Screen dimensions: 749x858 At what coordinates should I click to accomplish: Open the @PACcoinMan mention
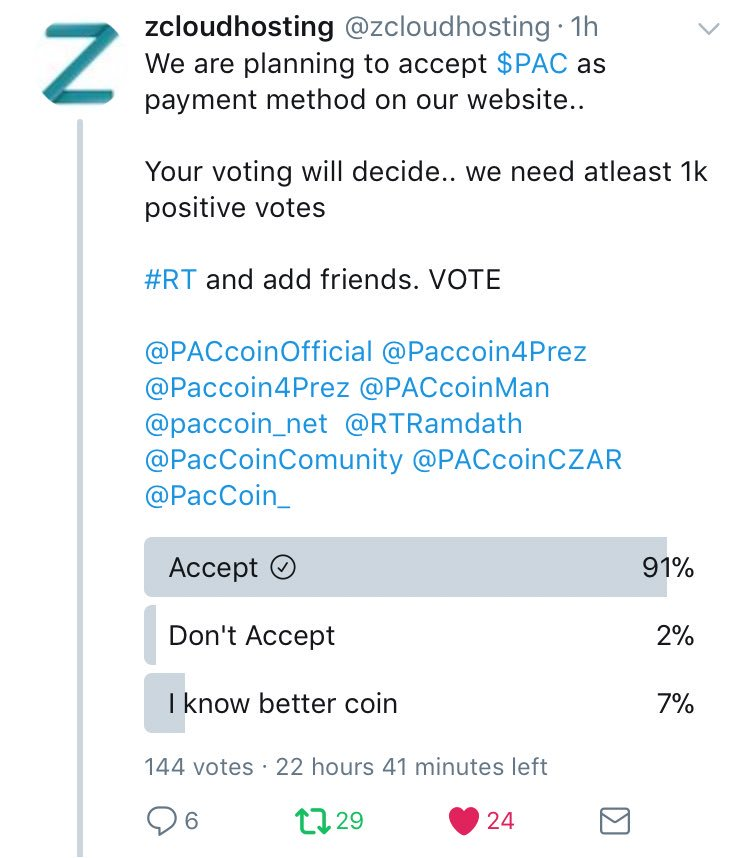coord(454,387)
